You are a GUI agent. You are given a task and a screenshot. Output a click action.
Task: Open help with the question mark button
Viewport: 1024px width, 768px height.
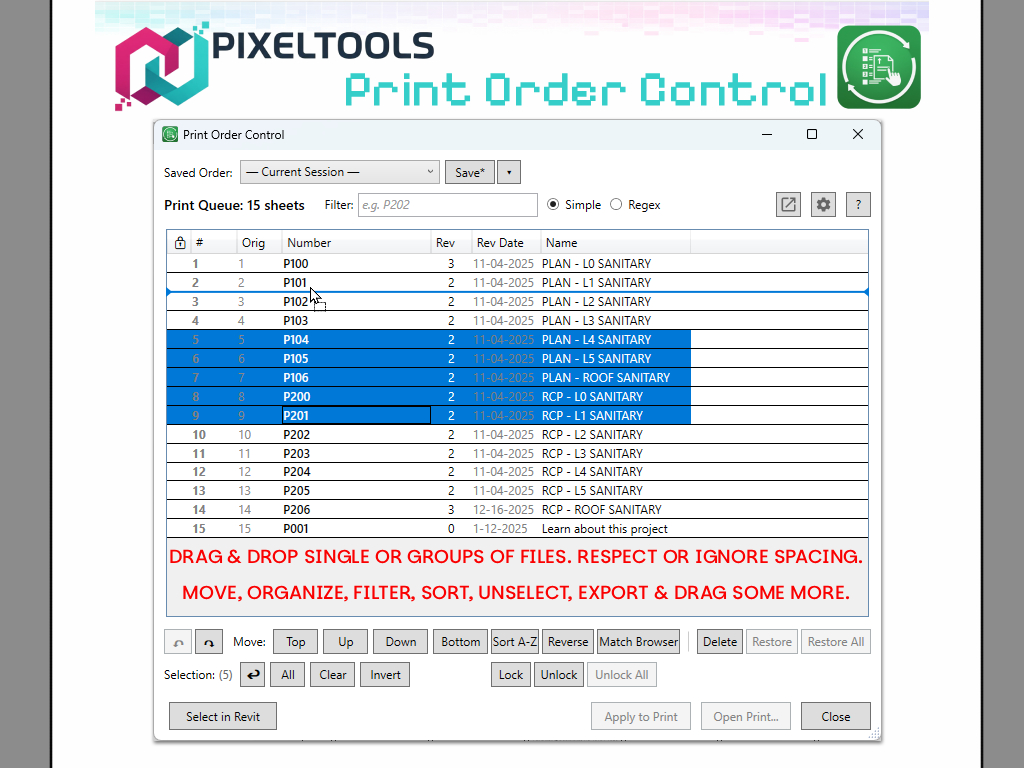(x=857, y=205)
